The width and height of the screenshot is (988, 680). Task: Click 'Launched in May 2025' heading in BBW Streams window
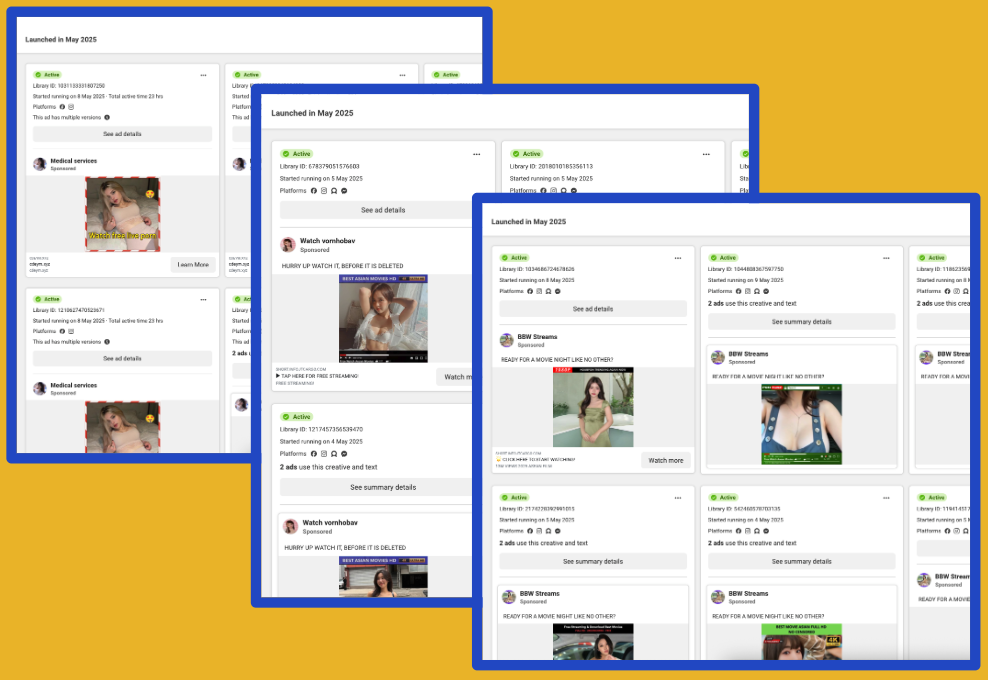point(529,222)
